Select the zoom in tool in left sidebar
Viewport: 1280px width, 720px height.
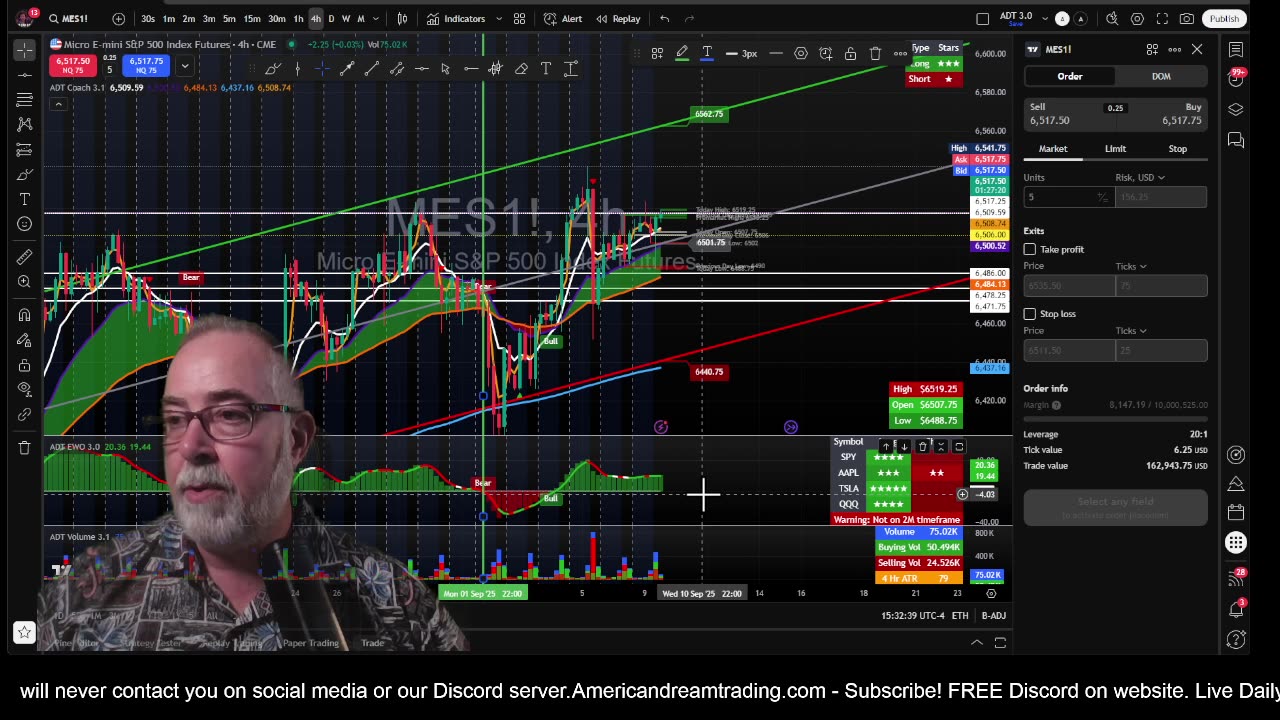(x=25, y=283)
